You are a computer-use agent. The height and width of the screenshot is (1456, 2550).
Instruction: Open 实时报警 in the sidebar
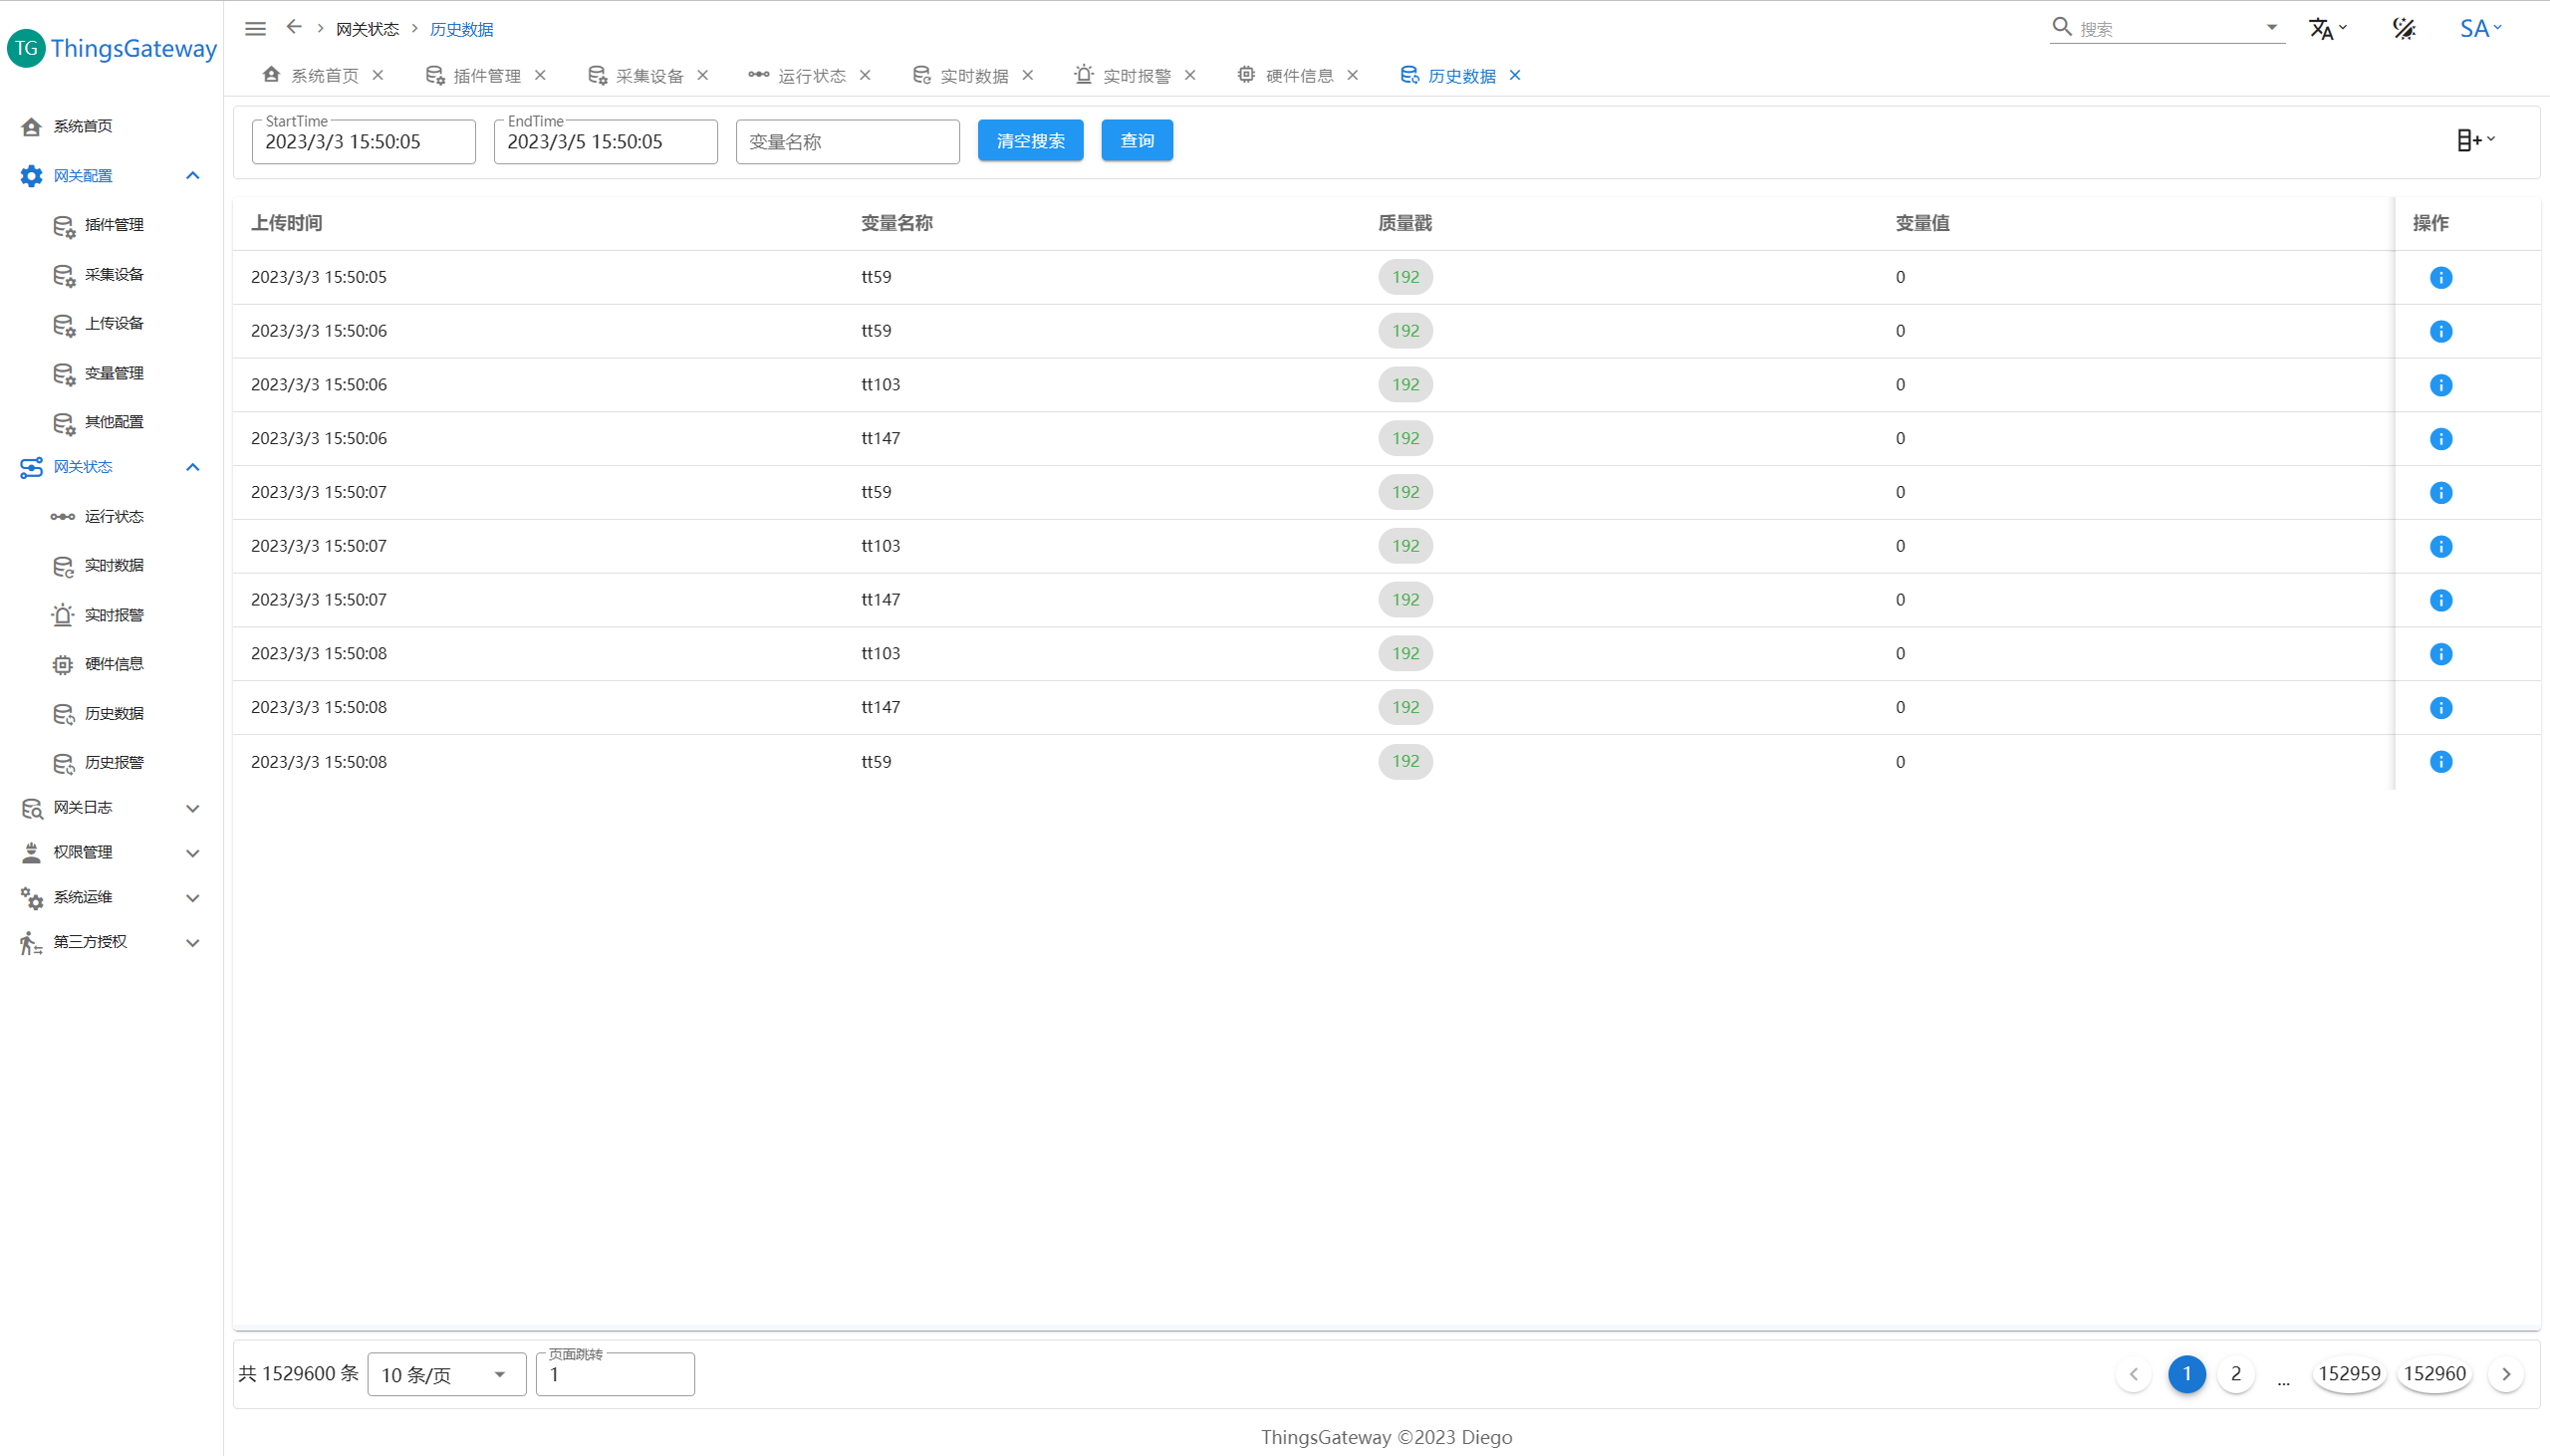[113, 615]
